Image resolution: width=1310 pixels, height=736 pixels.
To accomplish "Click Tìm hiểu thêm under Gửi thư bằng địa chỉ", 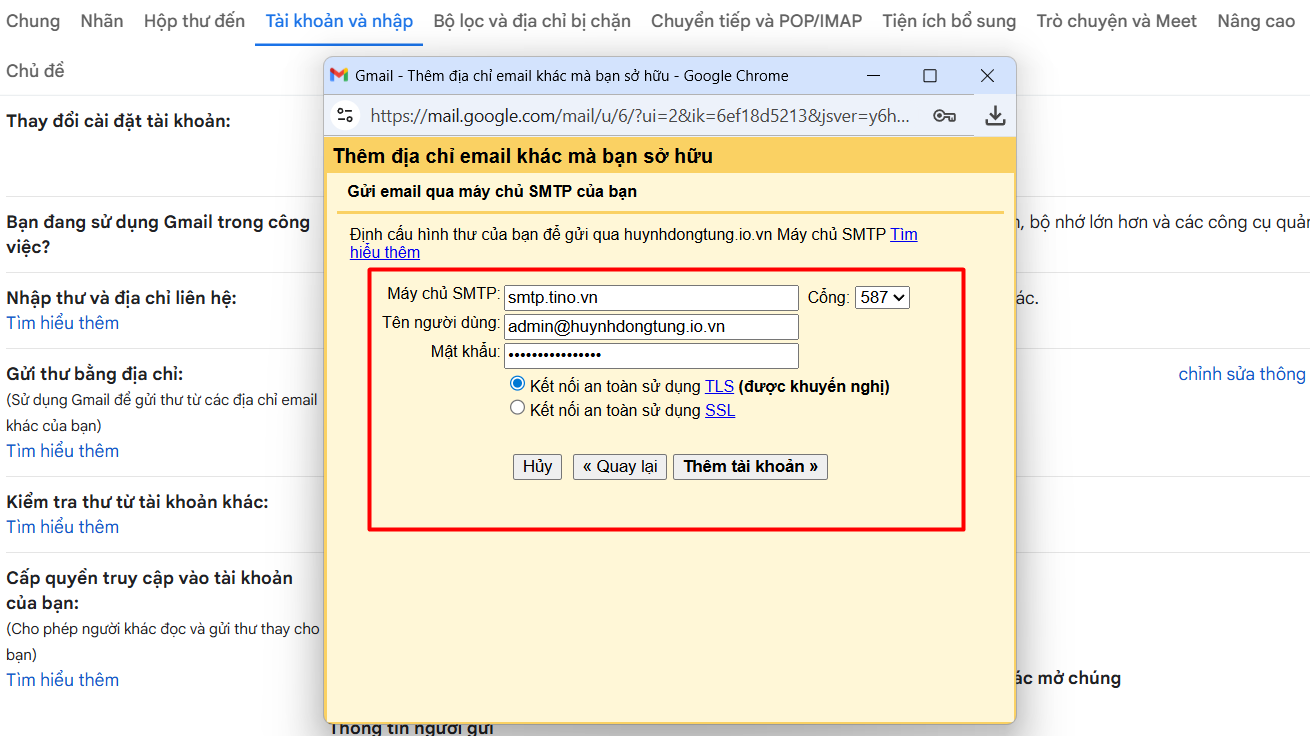I will (62, 451).
